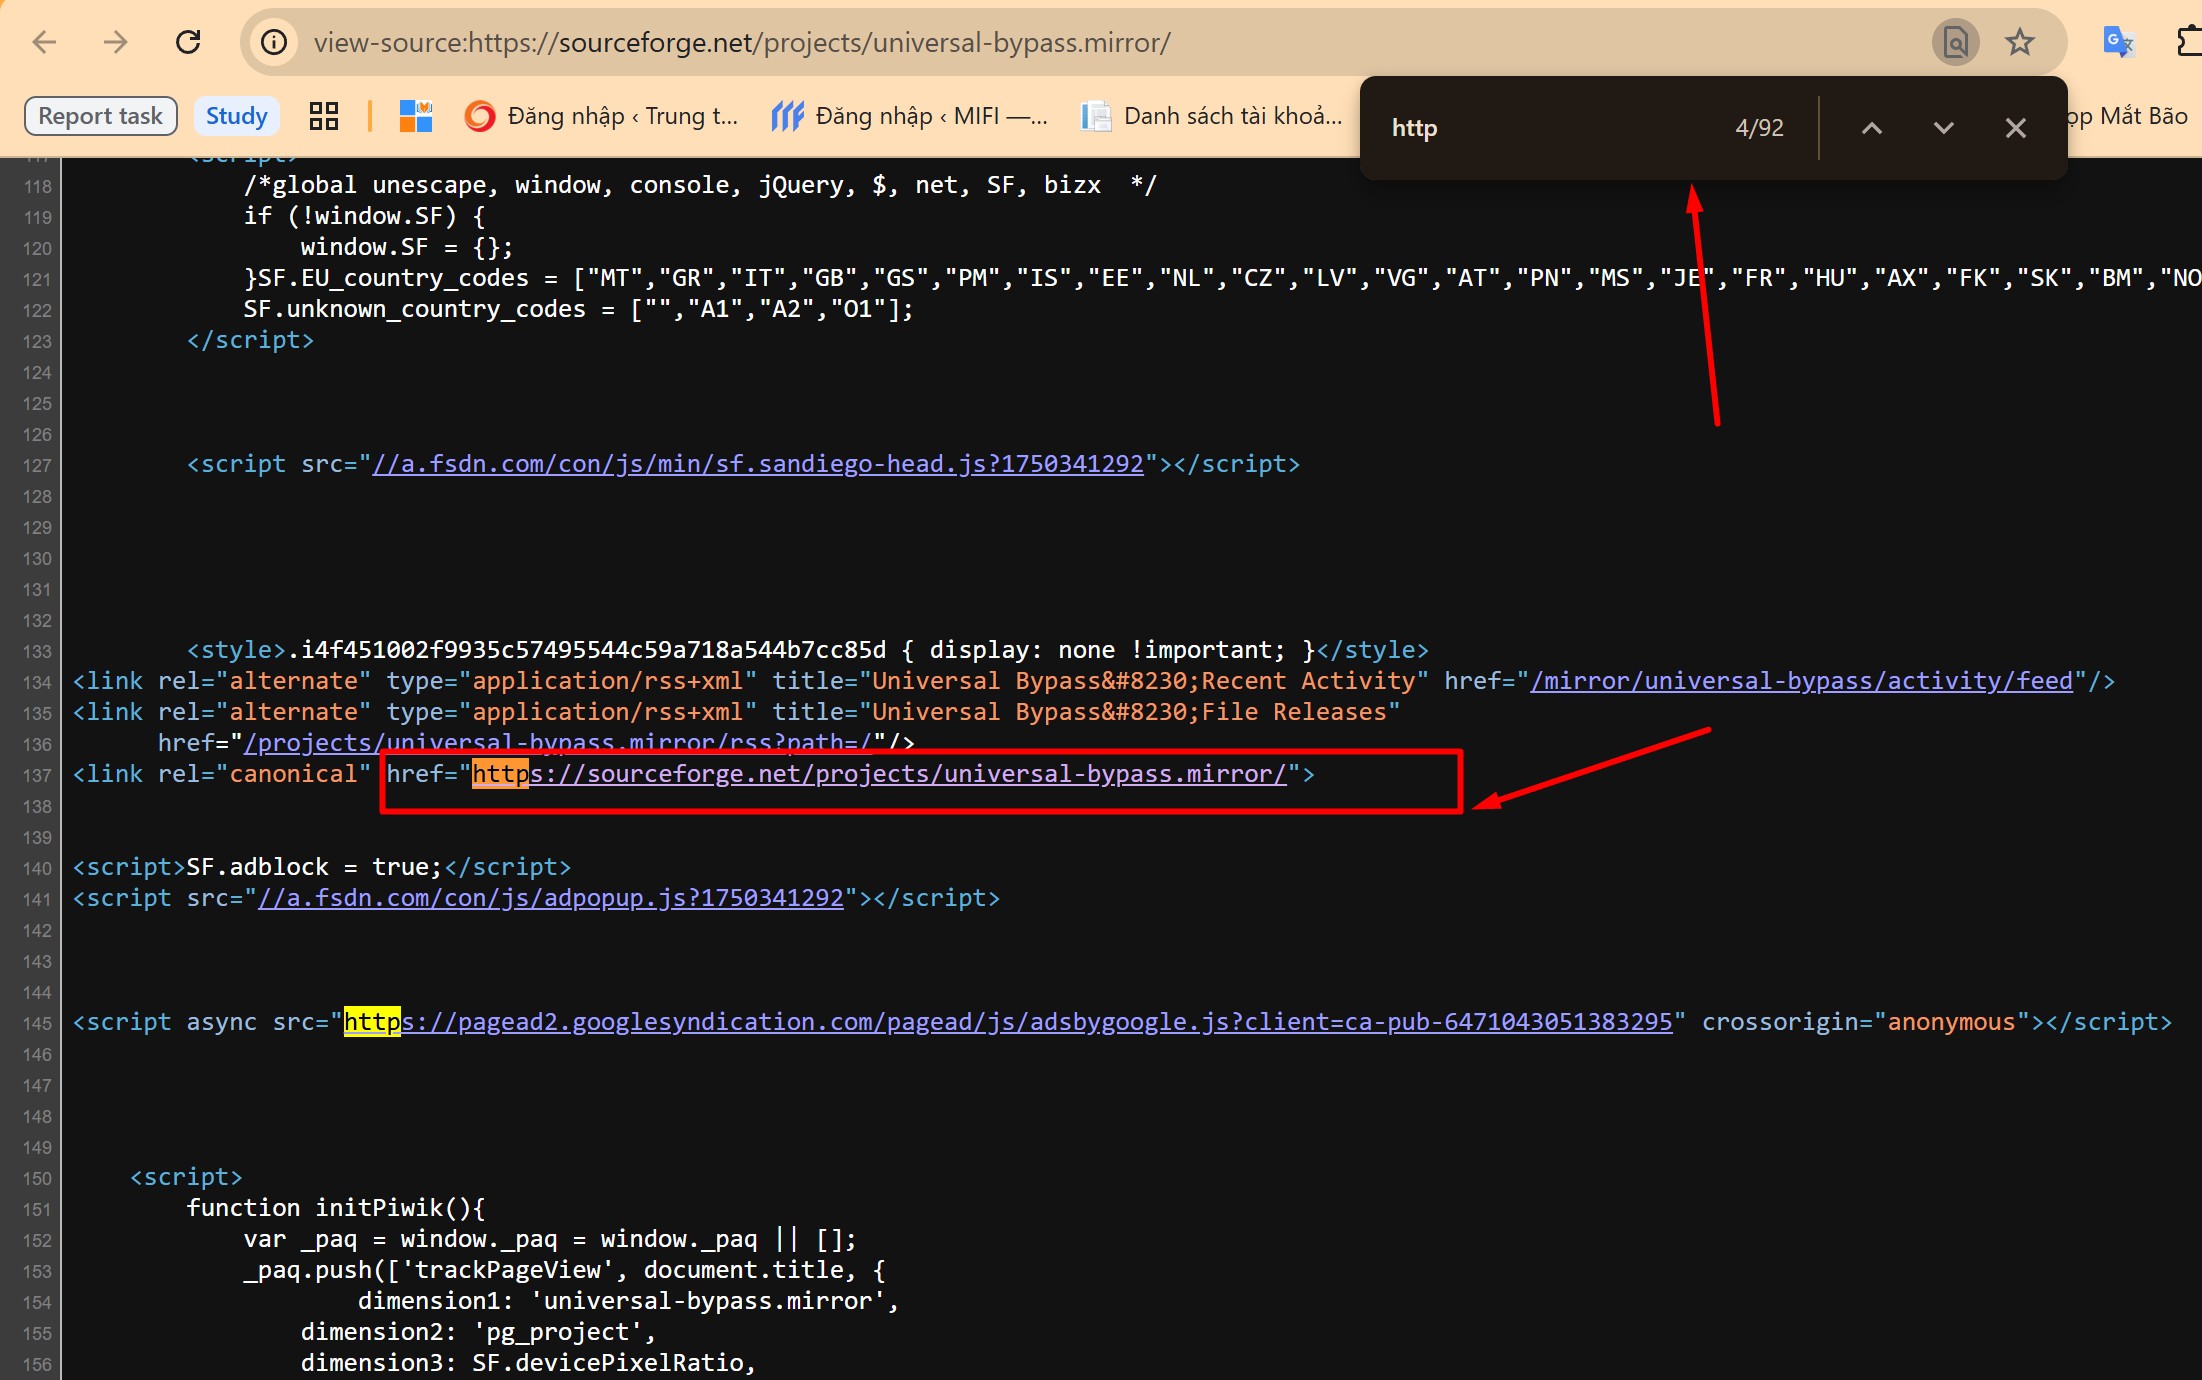The height and width of the screenshot is (1380, 2202).
Task: Click the crossorigin="anonymous" attribute text
Action: (1866, 1022)
